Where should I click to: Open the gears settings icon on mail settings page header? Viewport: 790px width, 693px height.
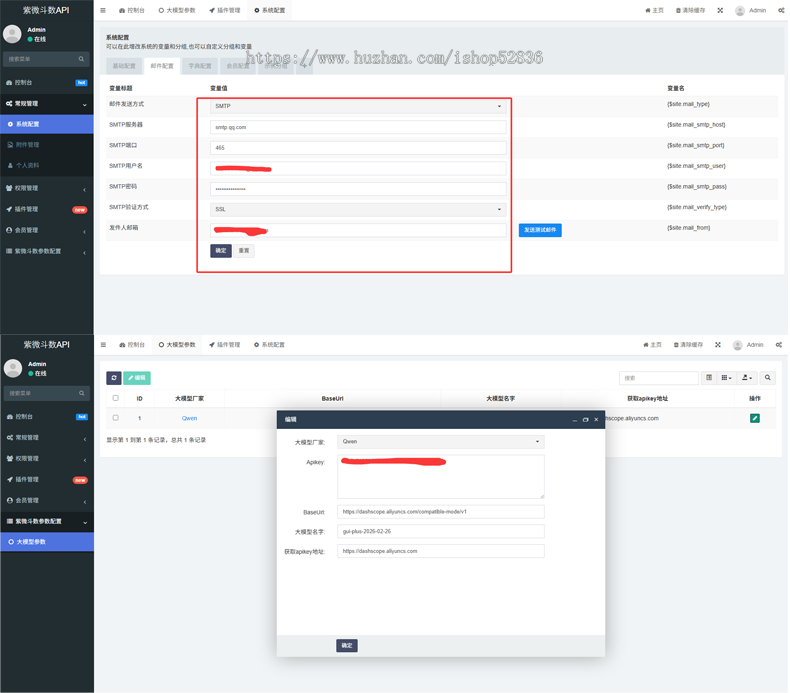[x=780, y=10]
